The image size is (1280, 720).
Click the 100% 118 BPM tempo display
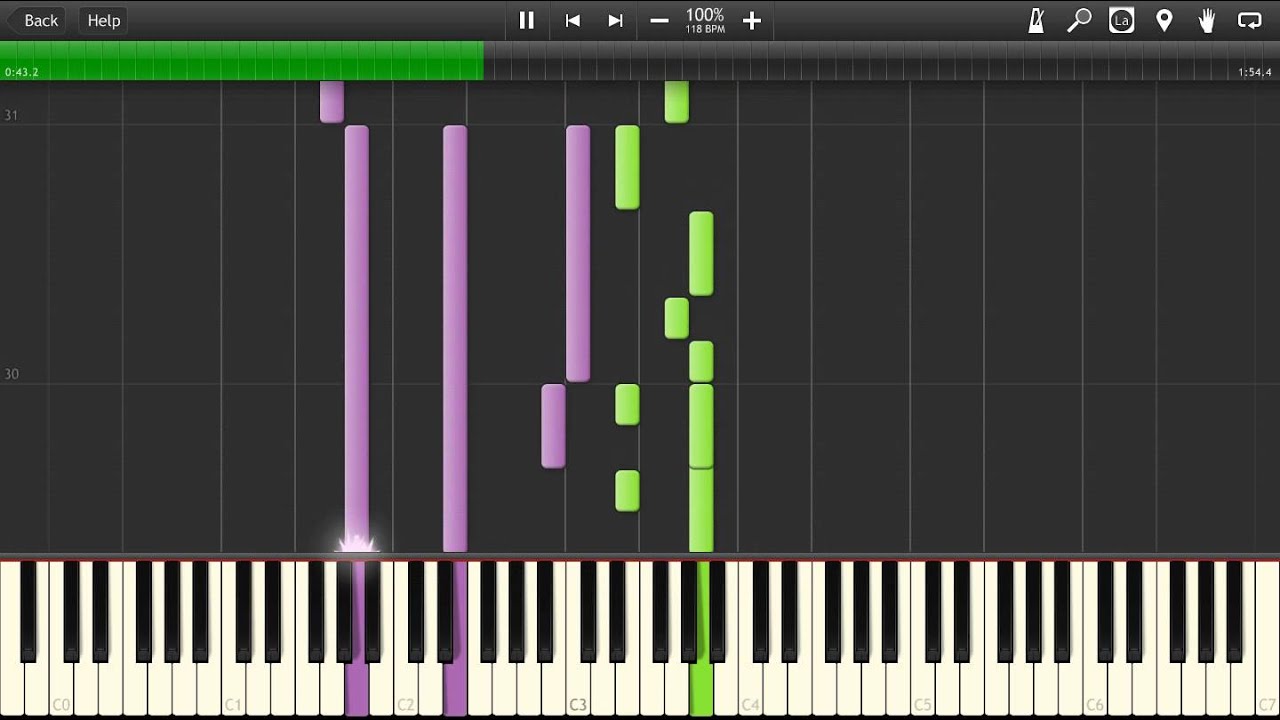click(x=705, y=20)
